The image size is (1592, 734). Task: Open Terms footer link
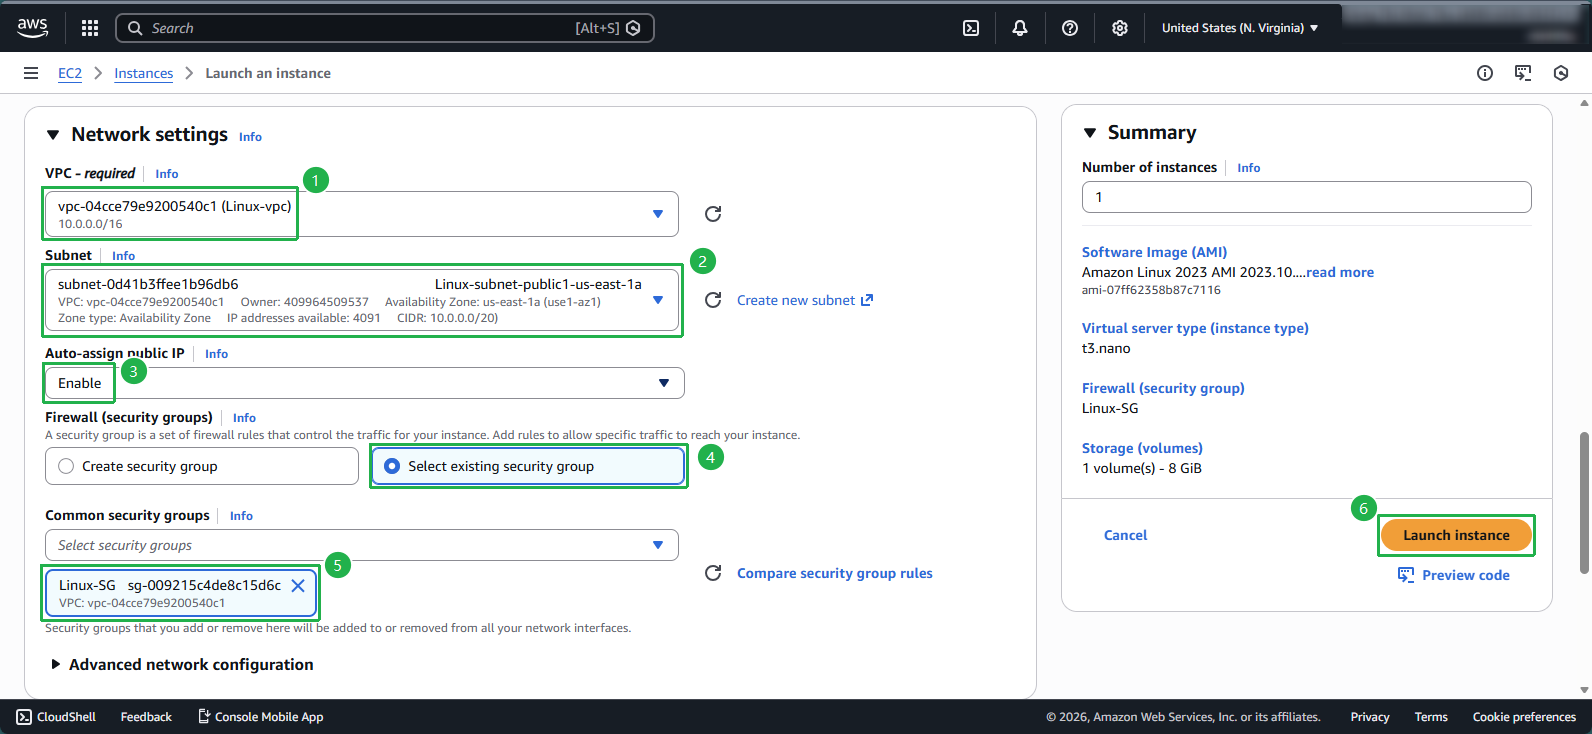coord(1431,717)
